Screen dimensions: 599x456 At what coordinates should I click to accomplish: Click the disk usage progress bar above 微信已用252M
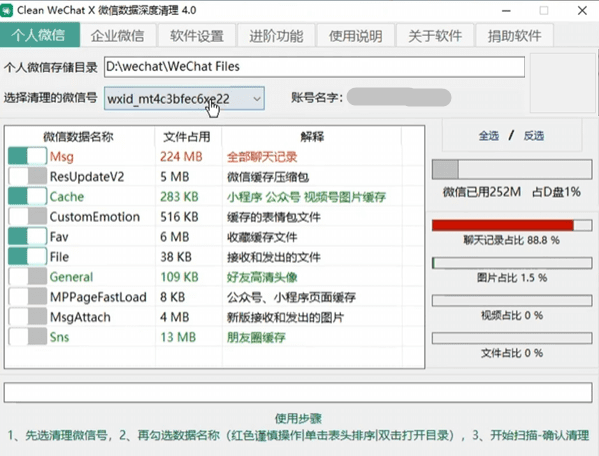click(x=512, y=169)
